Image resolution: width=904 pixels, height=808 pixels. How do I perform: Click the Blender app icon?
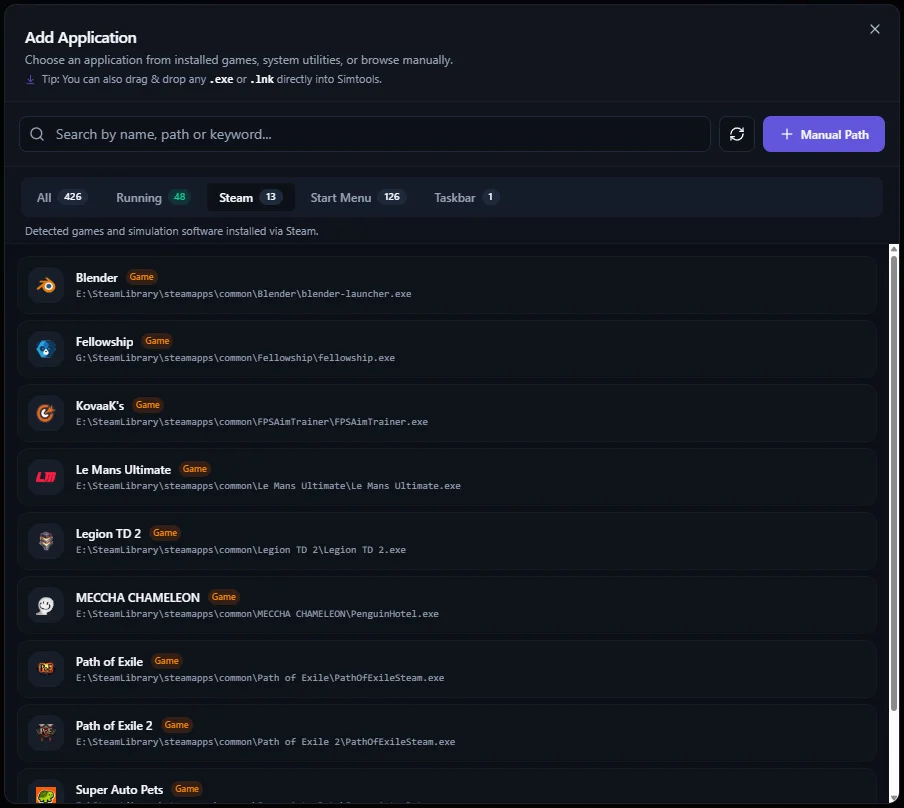click(46, 285)
